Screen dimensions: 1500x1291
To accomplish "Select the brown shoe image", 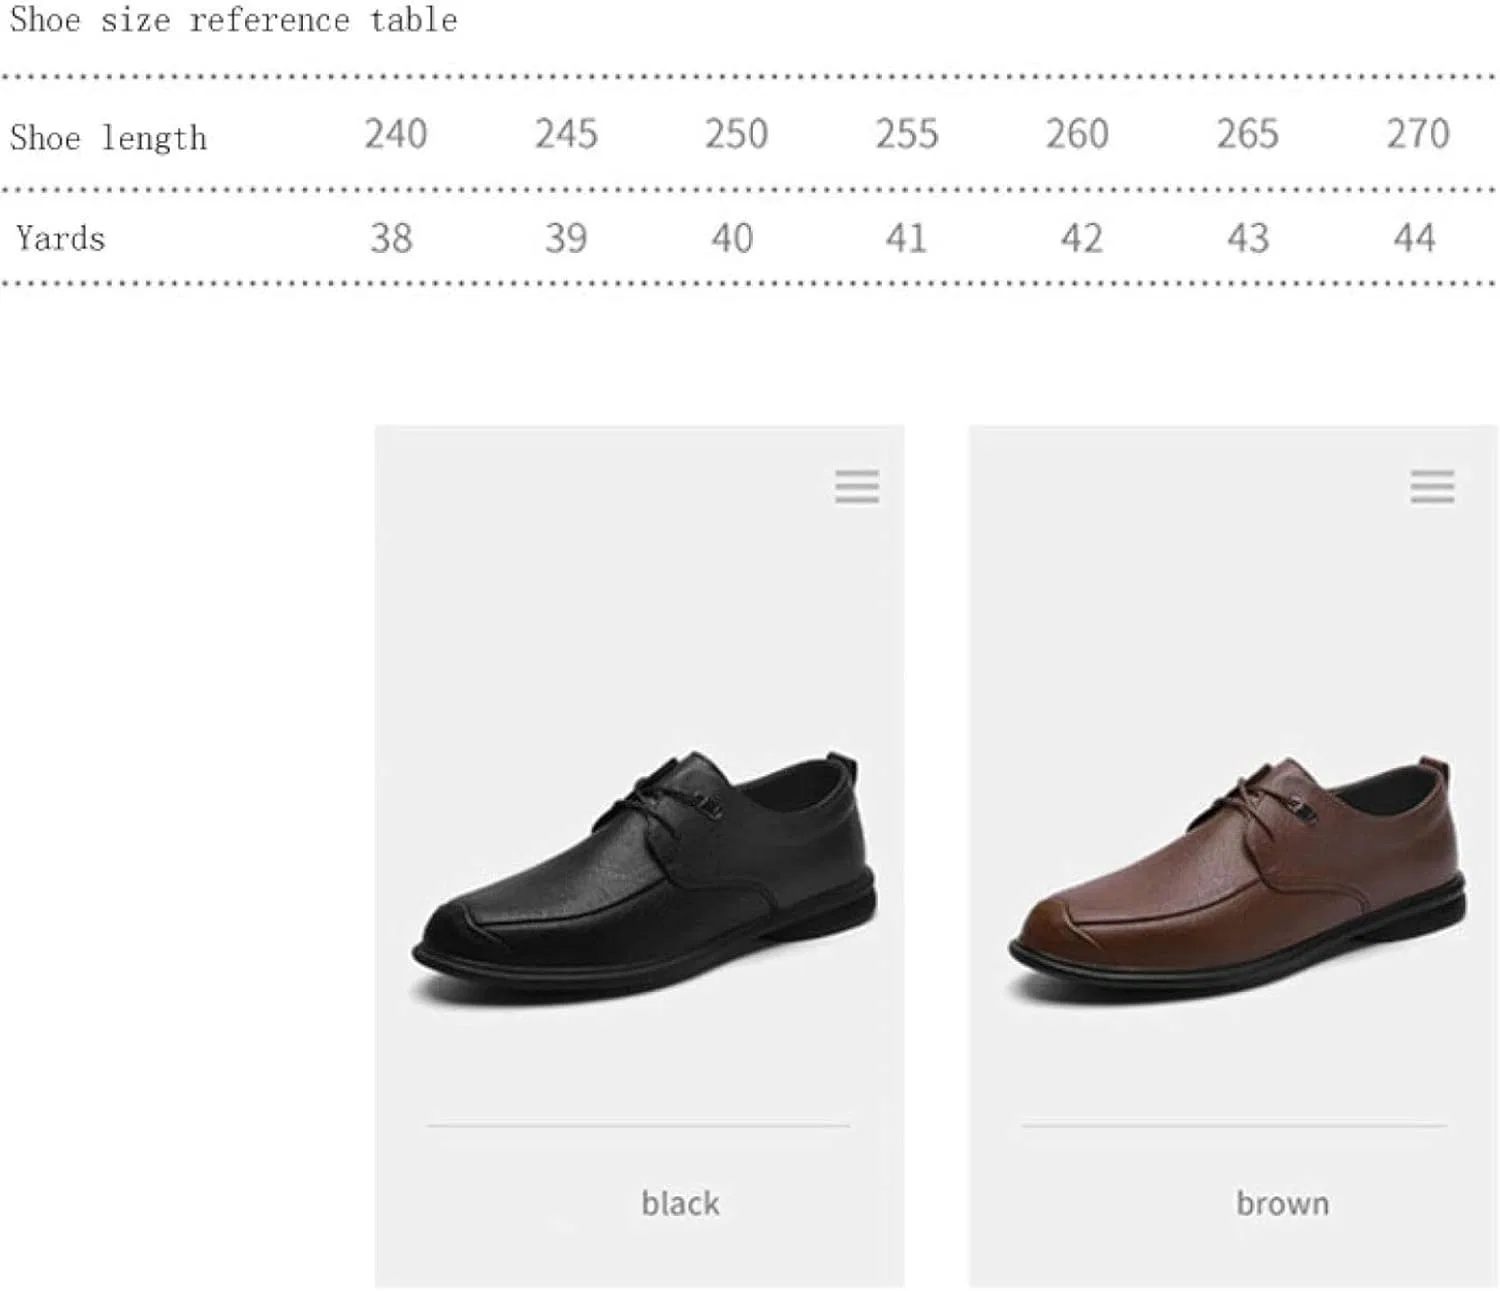I will pyautogui.click(x=1238, y=877).
